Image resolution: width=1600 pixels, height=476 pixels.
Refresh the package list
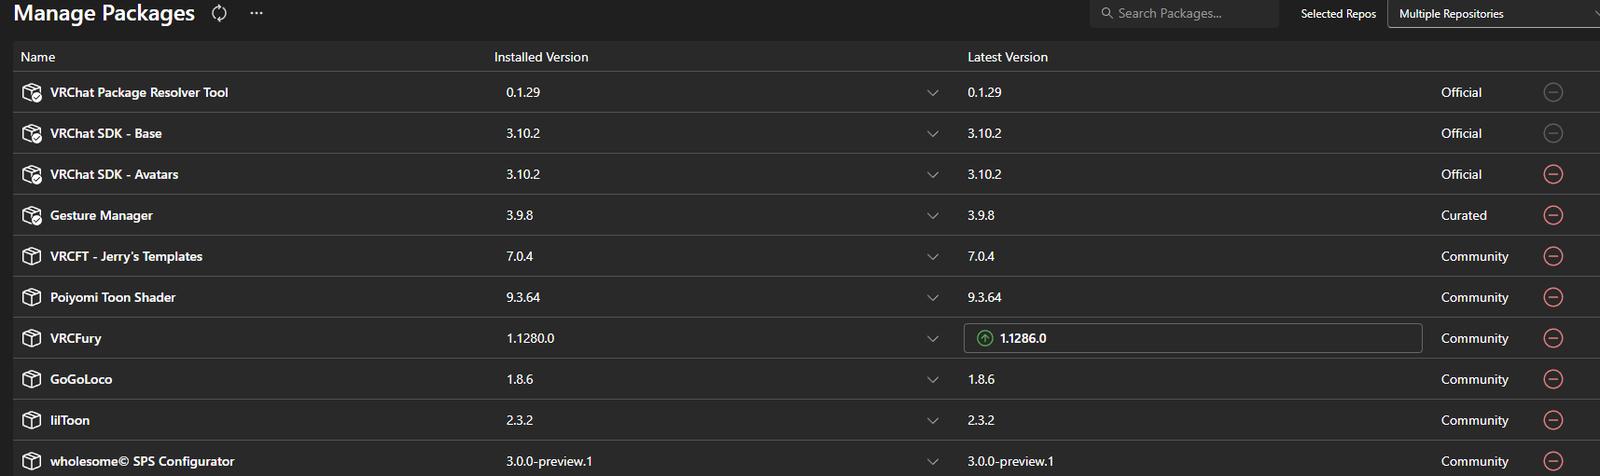click(219, 14)
